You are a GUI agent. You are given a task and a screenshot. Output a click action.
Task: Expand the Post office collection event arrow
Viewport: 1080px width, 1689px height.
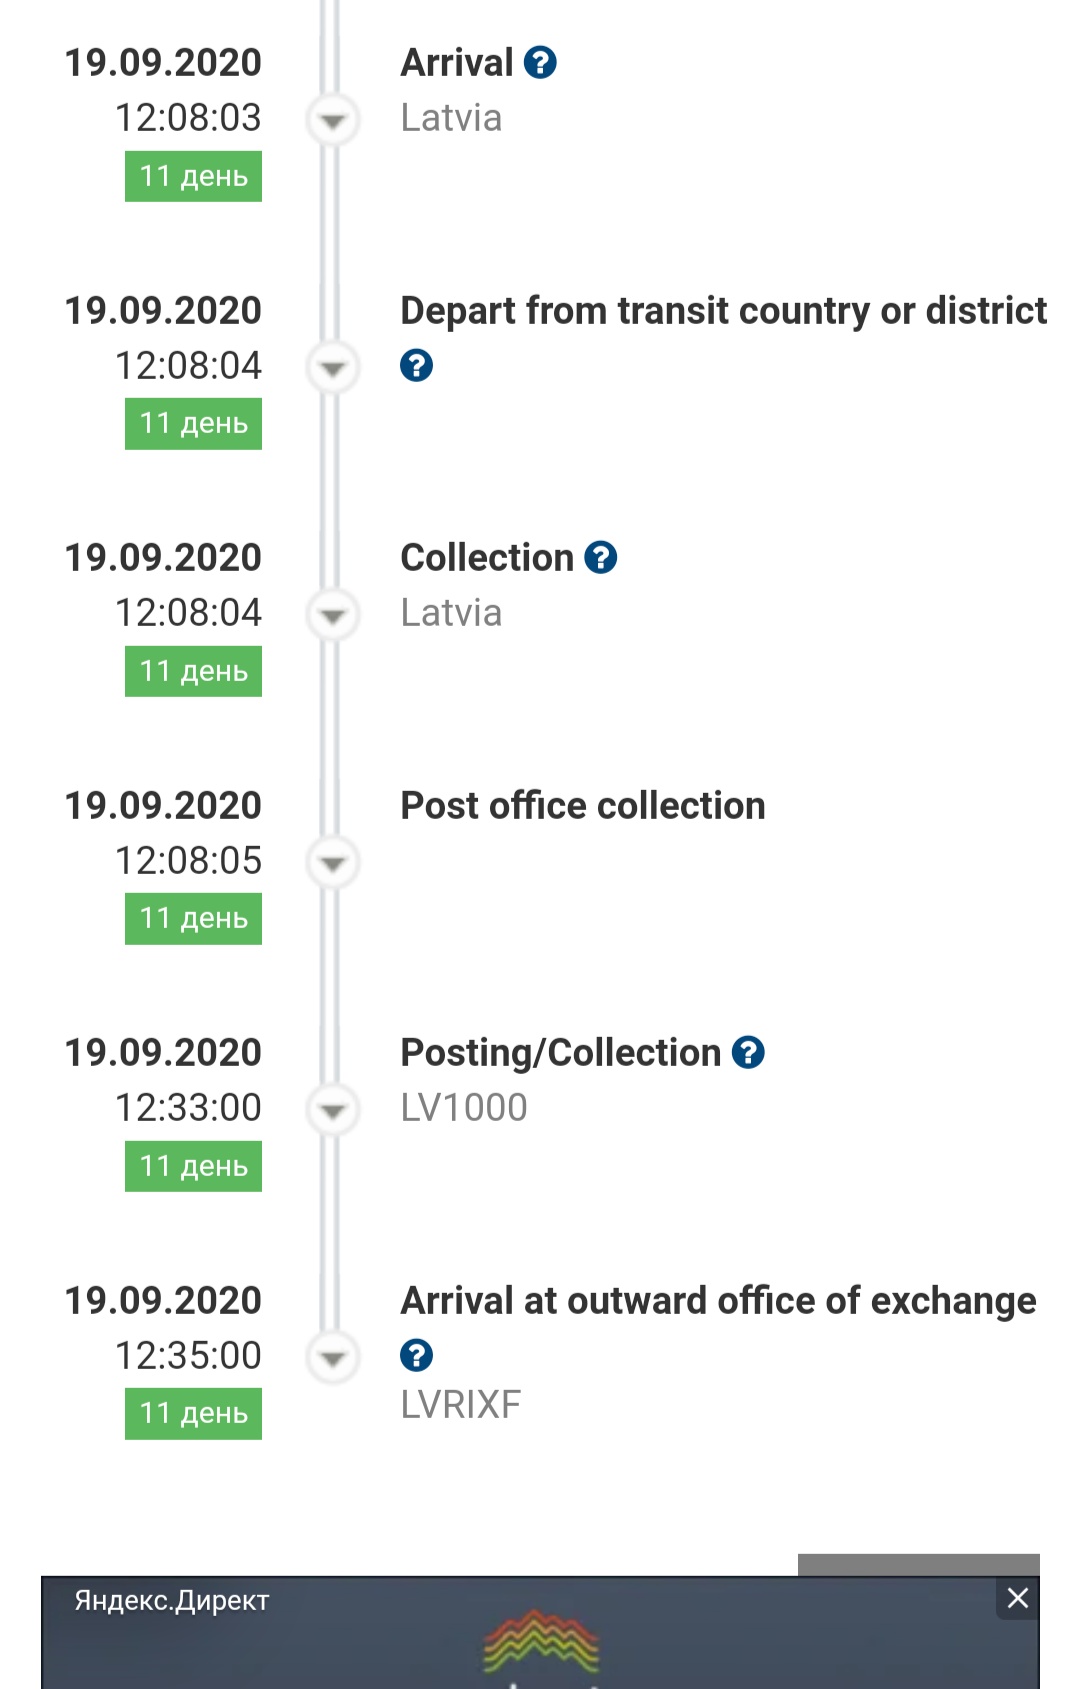point(332,862)
